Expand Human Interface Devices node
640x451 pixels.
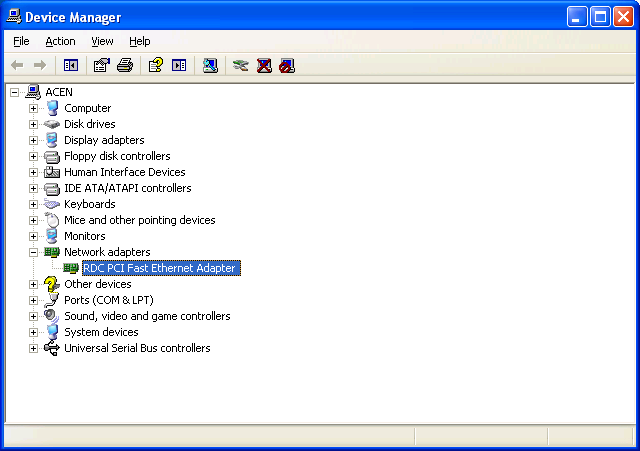33,172
